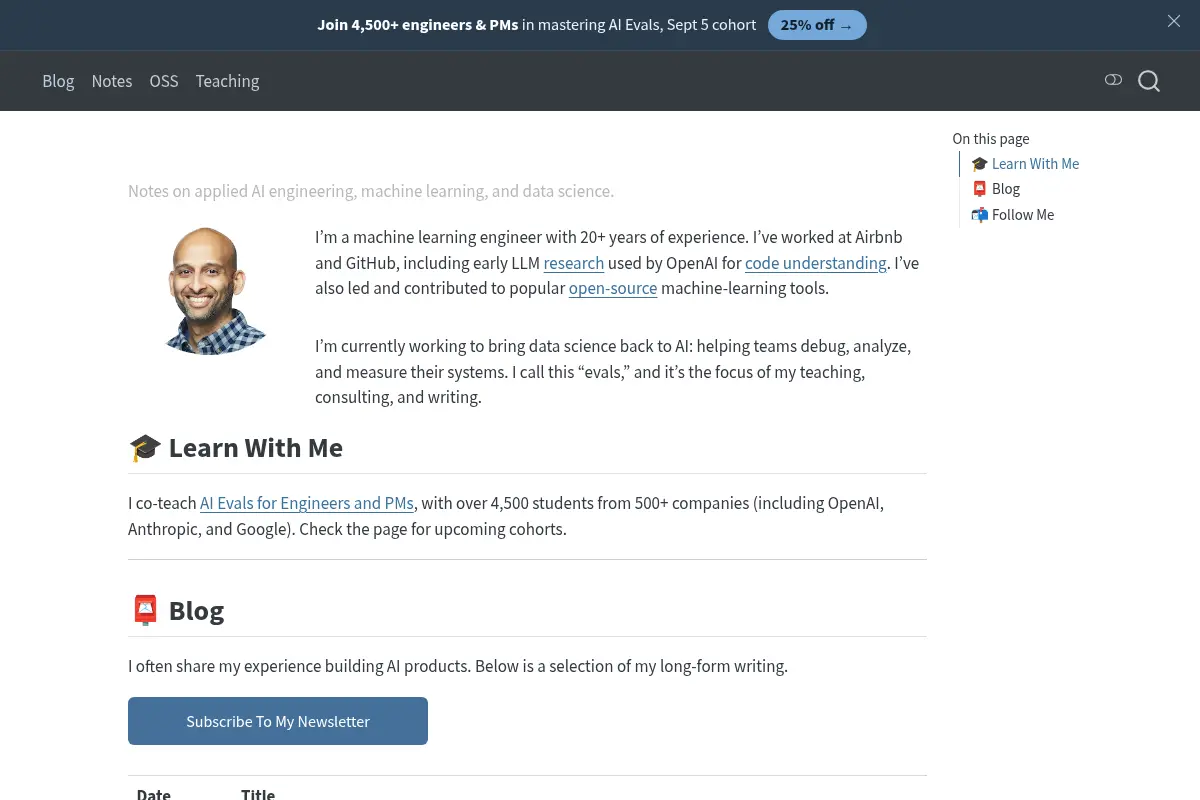This screenshot has width=1200, height=800.
Task: Dismiss the announcement banner with X
Action: coord(1174,21)
